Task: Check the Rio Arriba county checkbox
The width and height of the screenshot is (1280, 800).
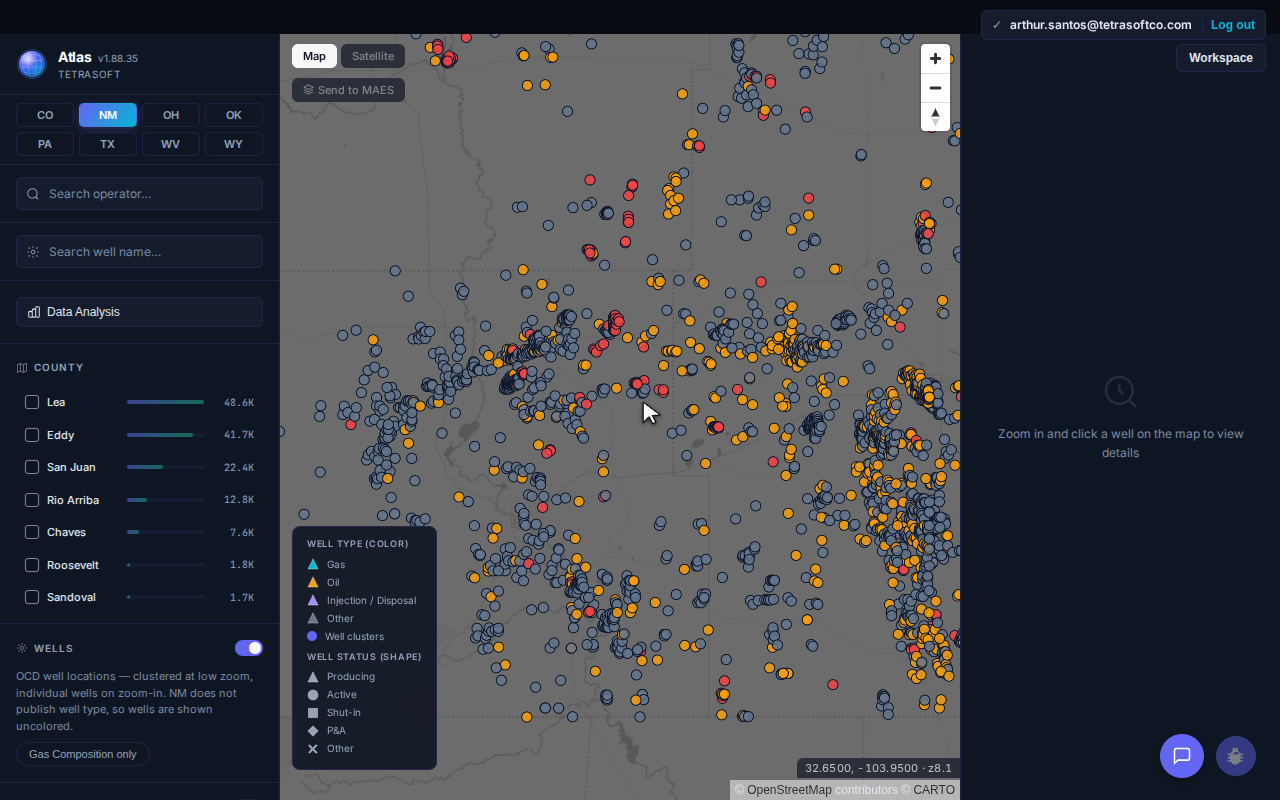Action: click(32, 500)
